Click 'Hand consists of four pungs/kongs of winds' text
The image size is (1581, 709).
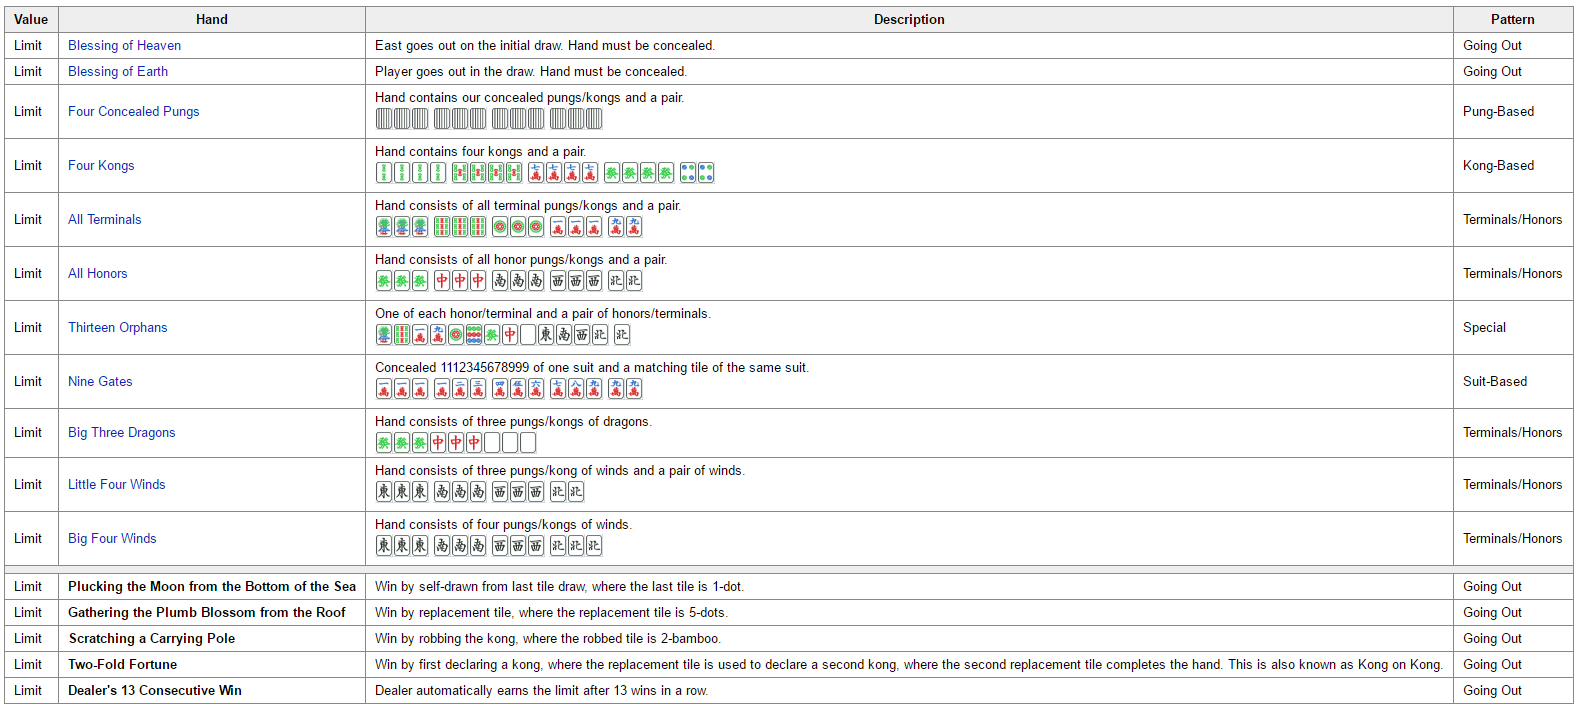pos(503,524)
